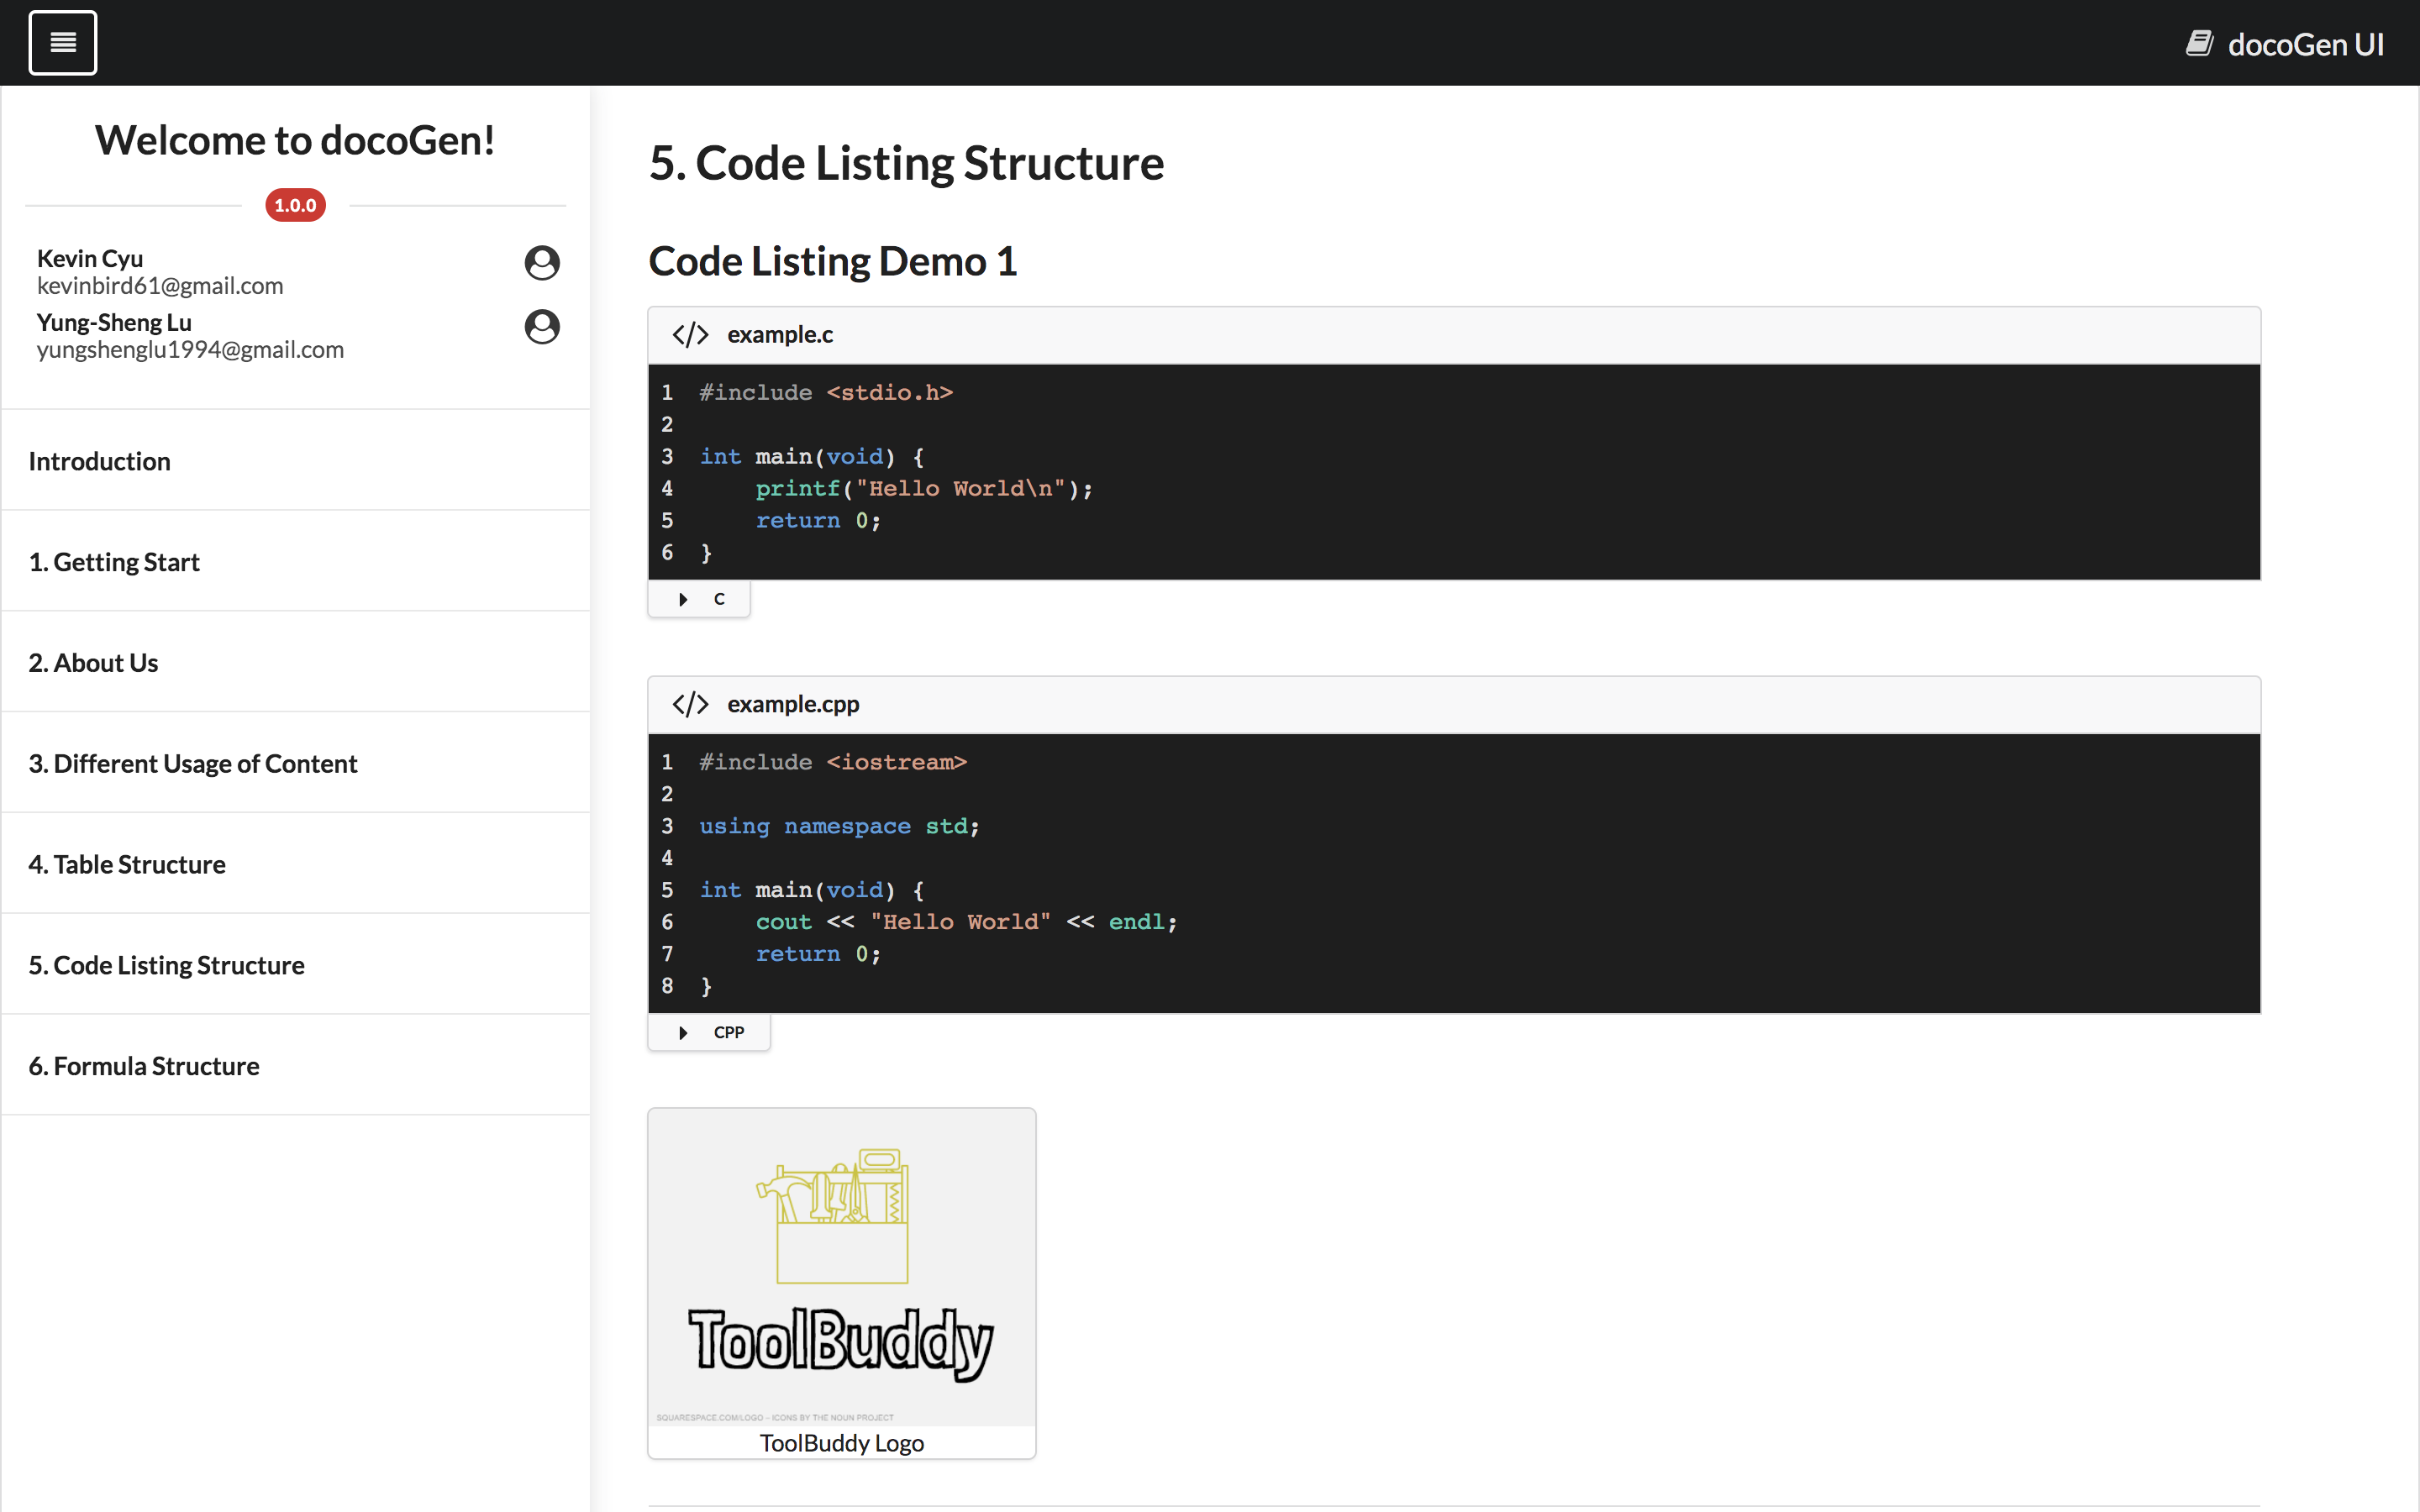Screen dimensions: 2420x1512
Task: Click the docoGen UI book icon
Action: (2198, 44)
